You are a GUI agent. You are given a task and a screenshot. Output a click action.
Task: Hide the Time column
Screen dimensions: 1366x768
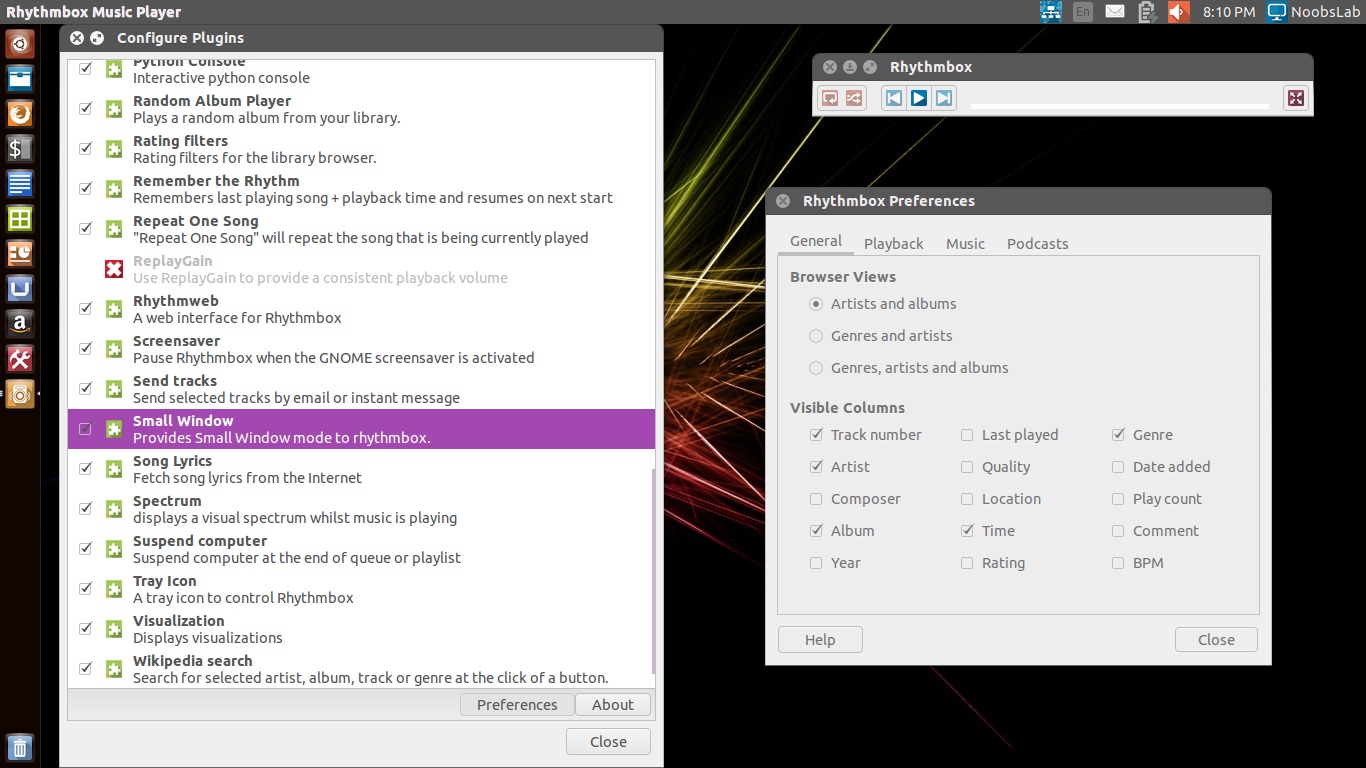pos(967,531)
